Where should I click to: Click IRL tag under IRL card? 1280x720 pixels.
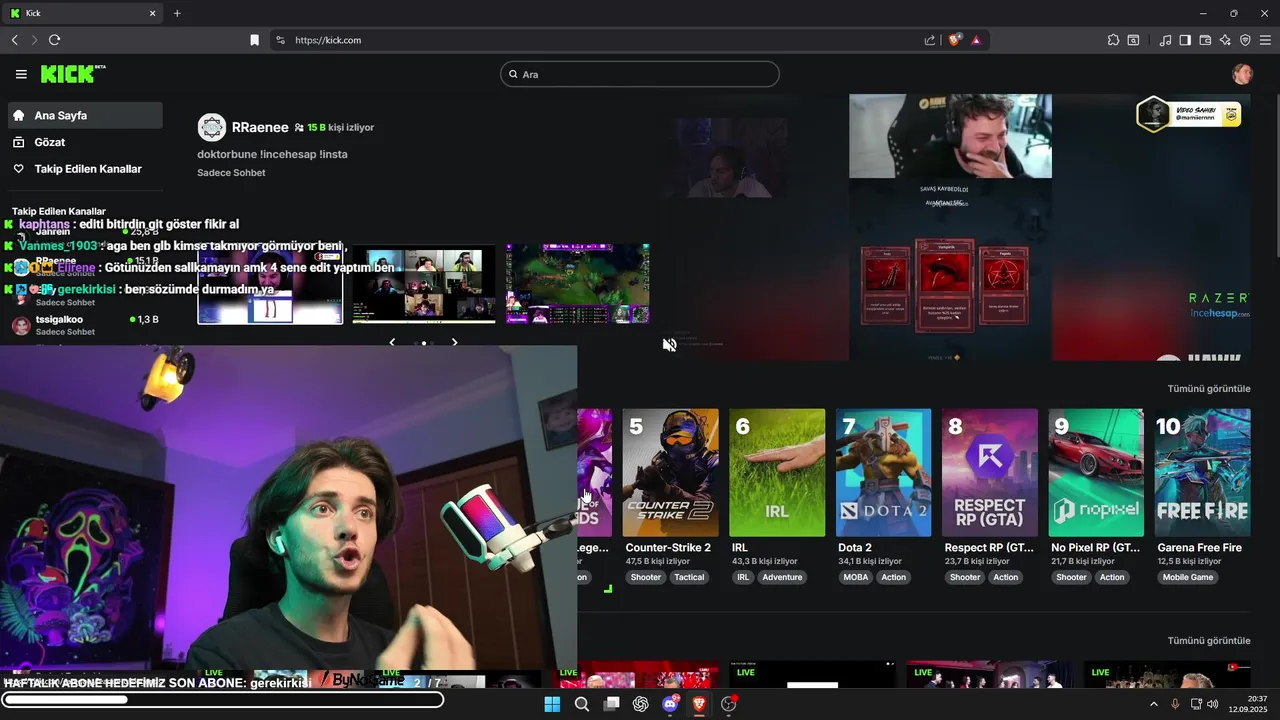coord(743,577)
